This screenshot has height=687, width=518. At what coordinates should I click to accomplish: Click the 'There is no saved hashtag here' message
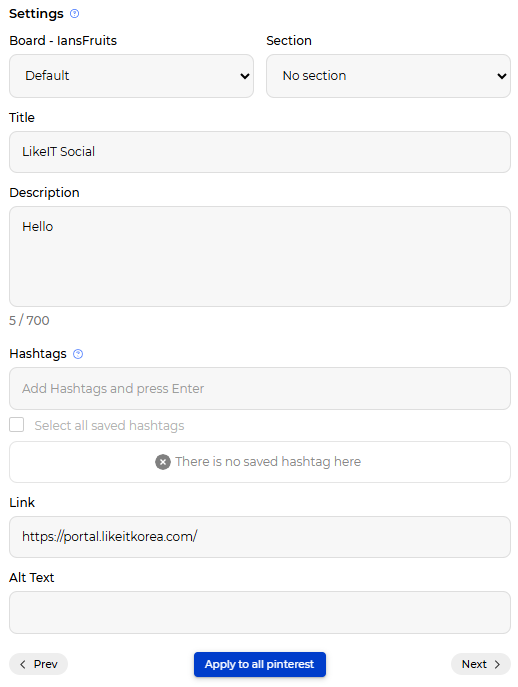coord(268,462)
